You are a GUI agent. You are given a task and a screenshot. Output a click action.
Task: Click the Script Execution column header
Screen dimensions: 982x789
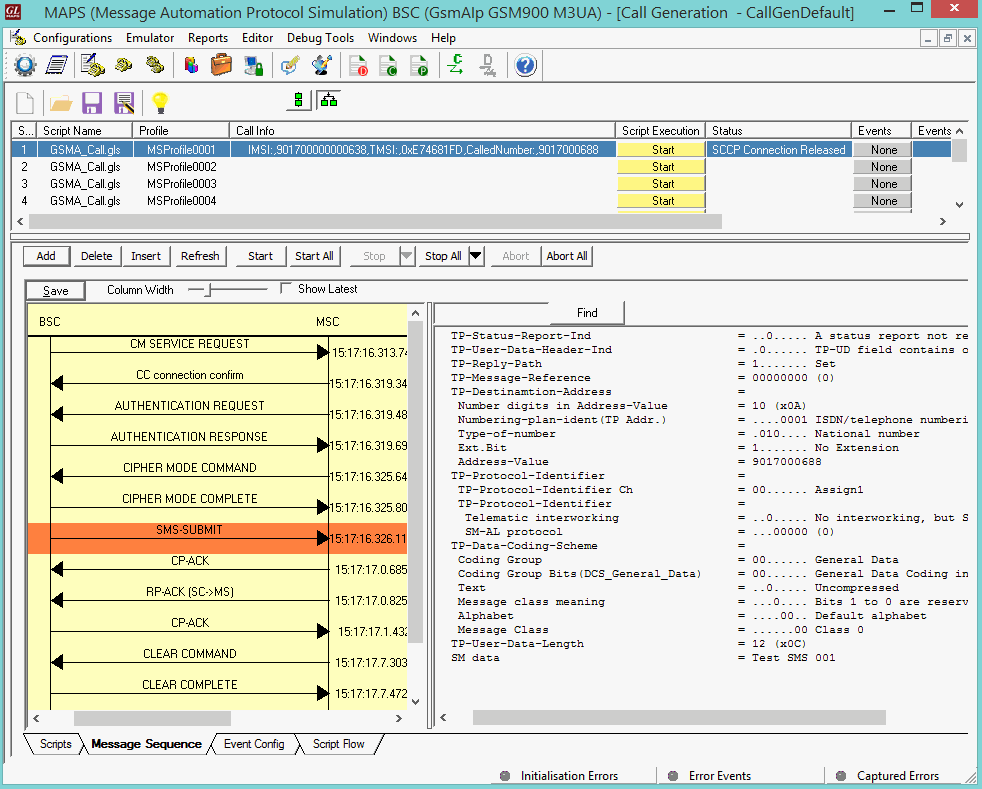(661, 130)
